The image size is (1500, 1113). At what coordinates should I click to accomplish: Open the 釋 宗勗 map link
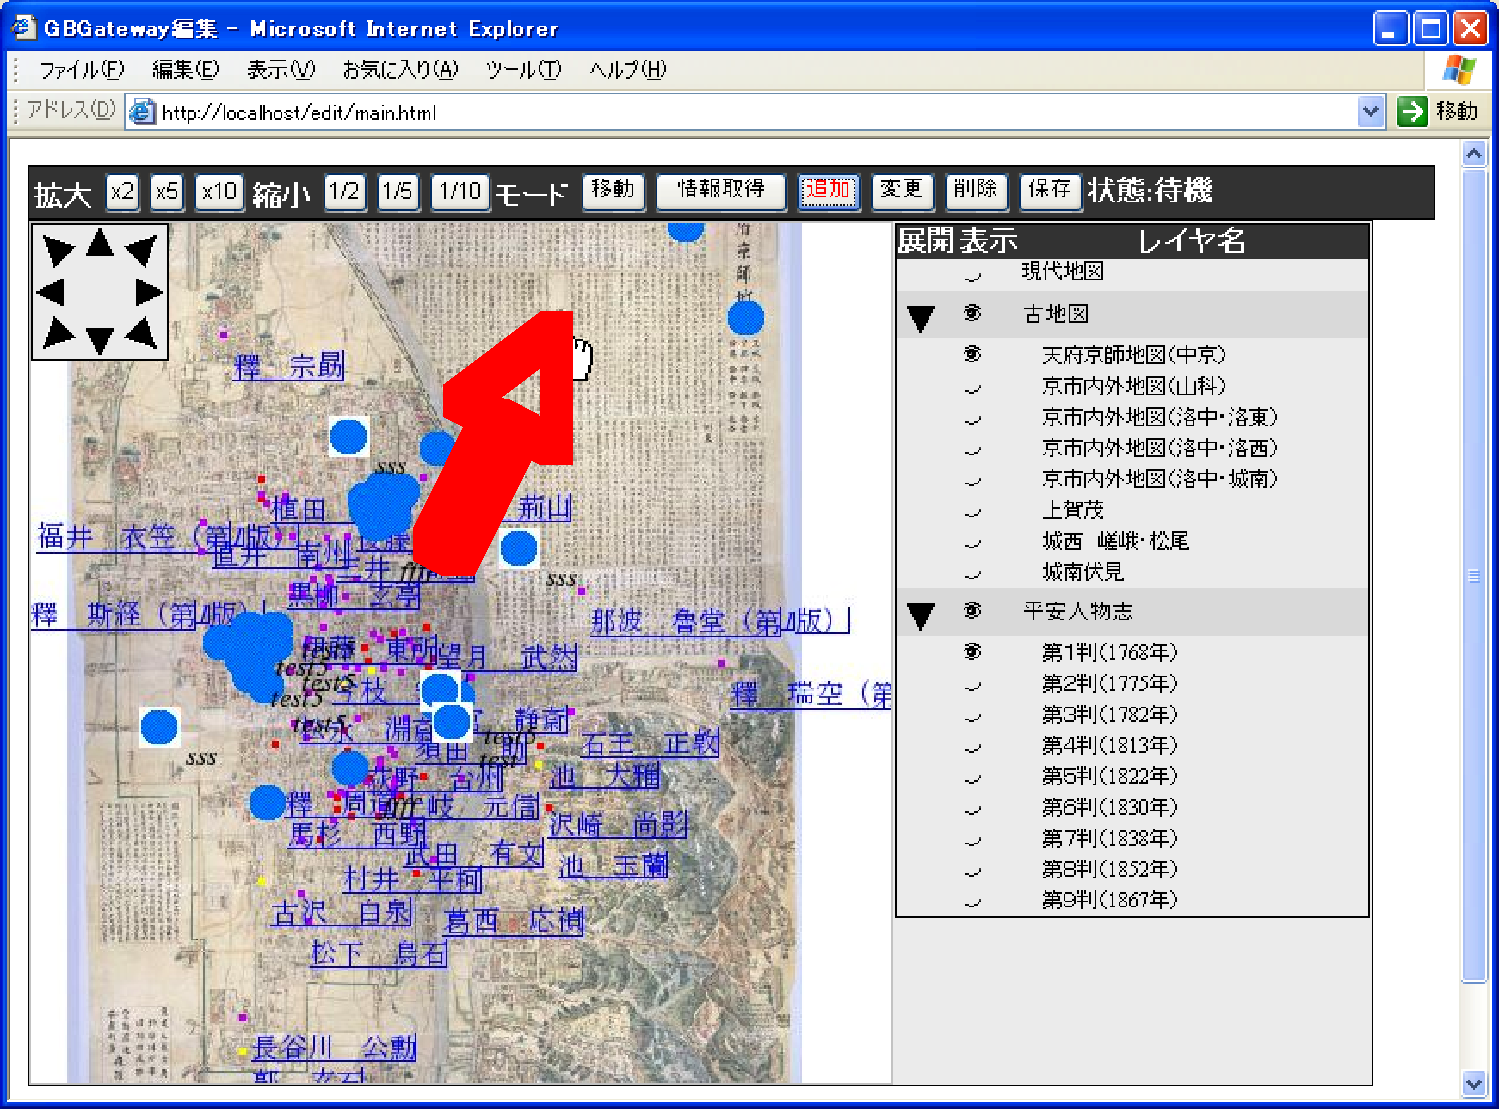pyautogui.click(x=289, y=367)
